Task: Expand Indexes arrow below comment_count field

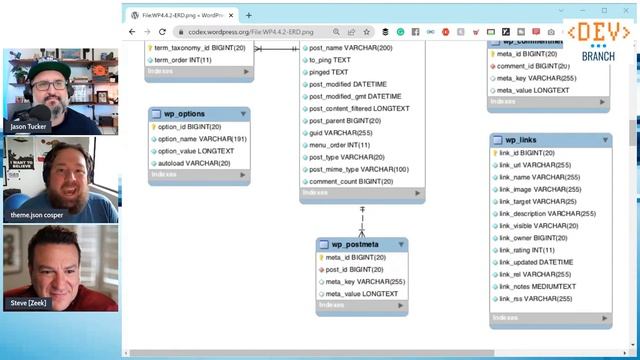Action: (418, 193)
